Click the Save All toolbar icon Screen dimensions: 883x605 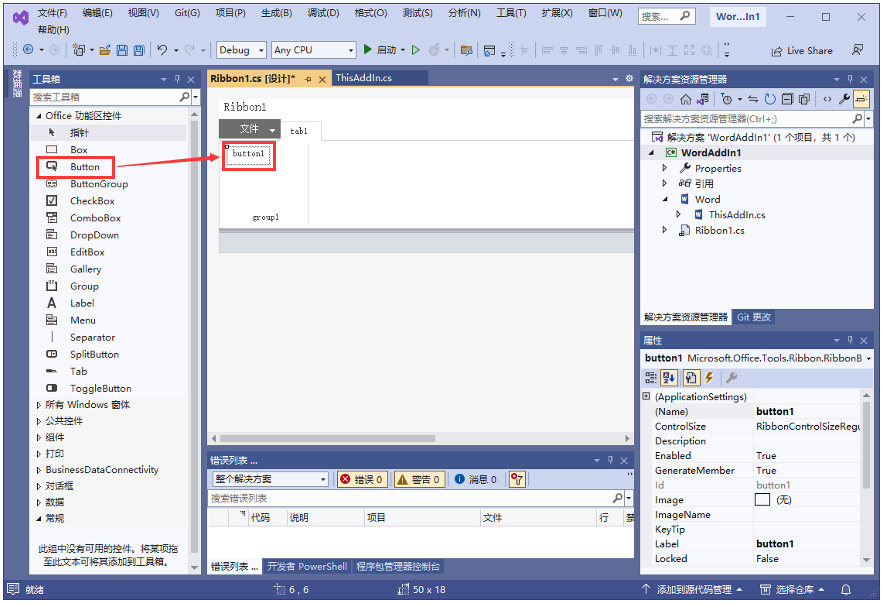[139, 50]
